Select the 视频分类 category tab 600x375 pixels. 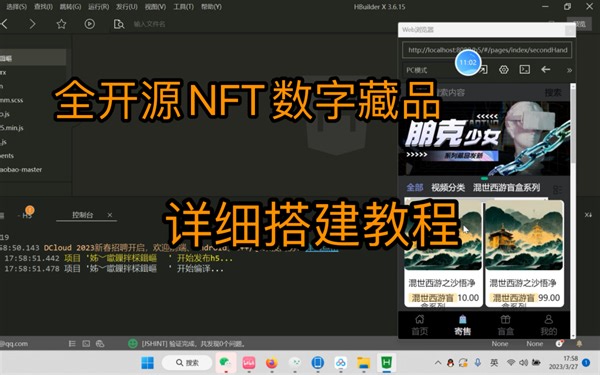448,188
